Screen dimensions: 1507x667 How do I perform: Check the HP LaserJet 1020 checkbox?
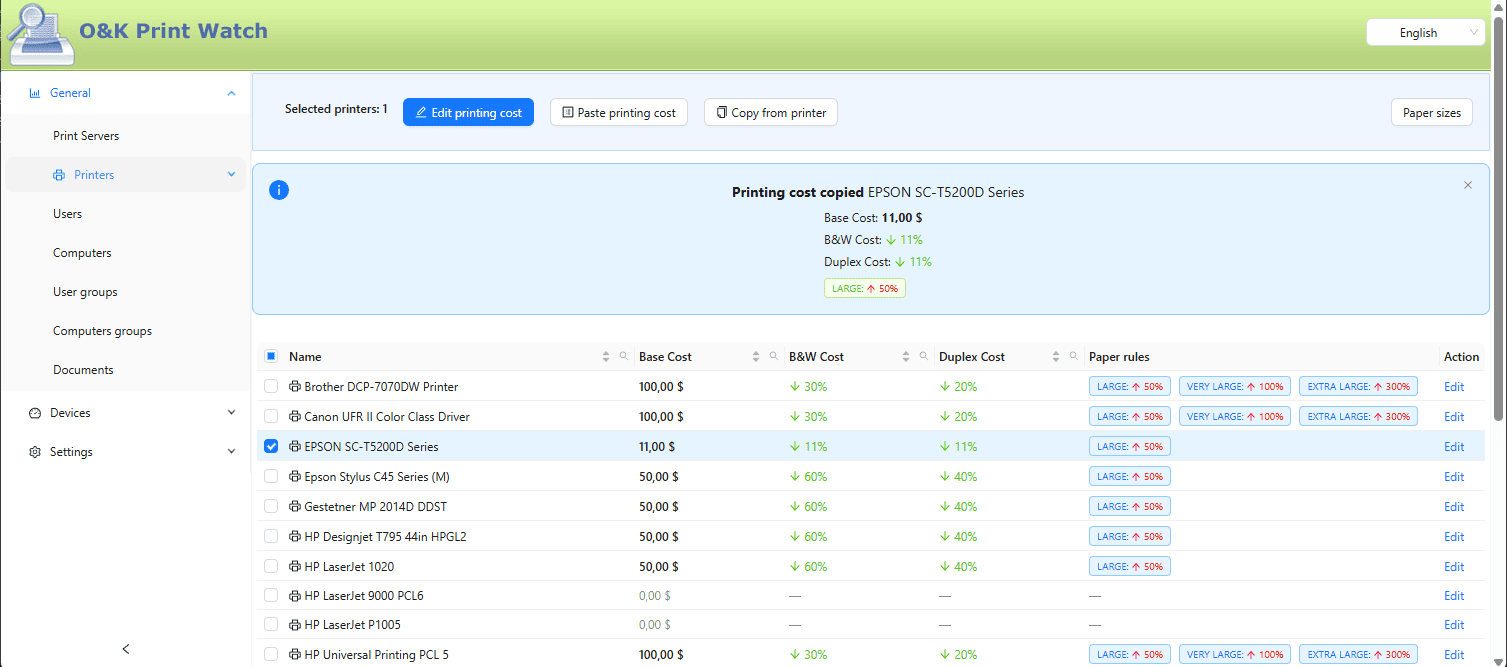click(271, 566)
